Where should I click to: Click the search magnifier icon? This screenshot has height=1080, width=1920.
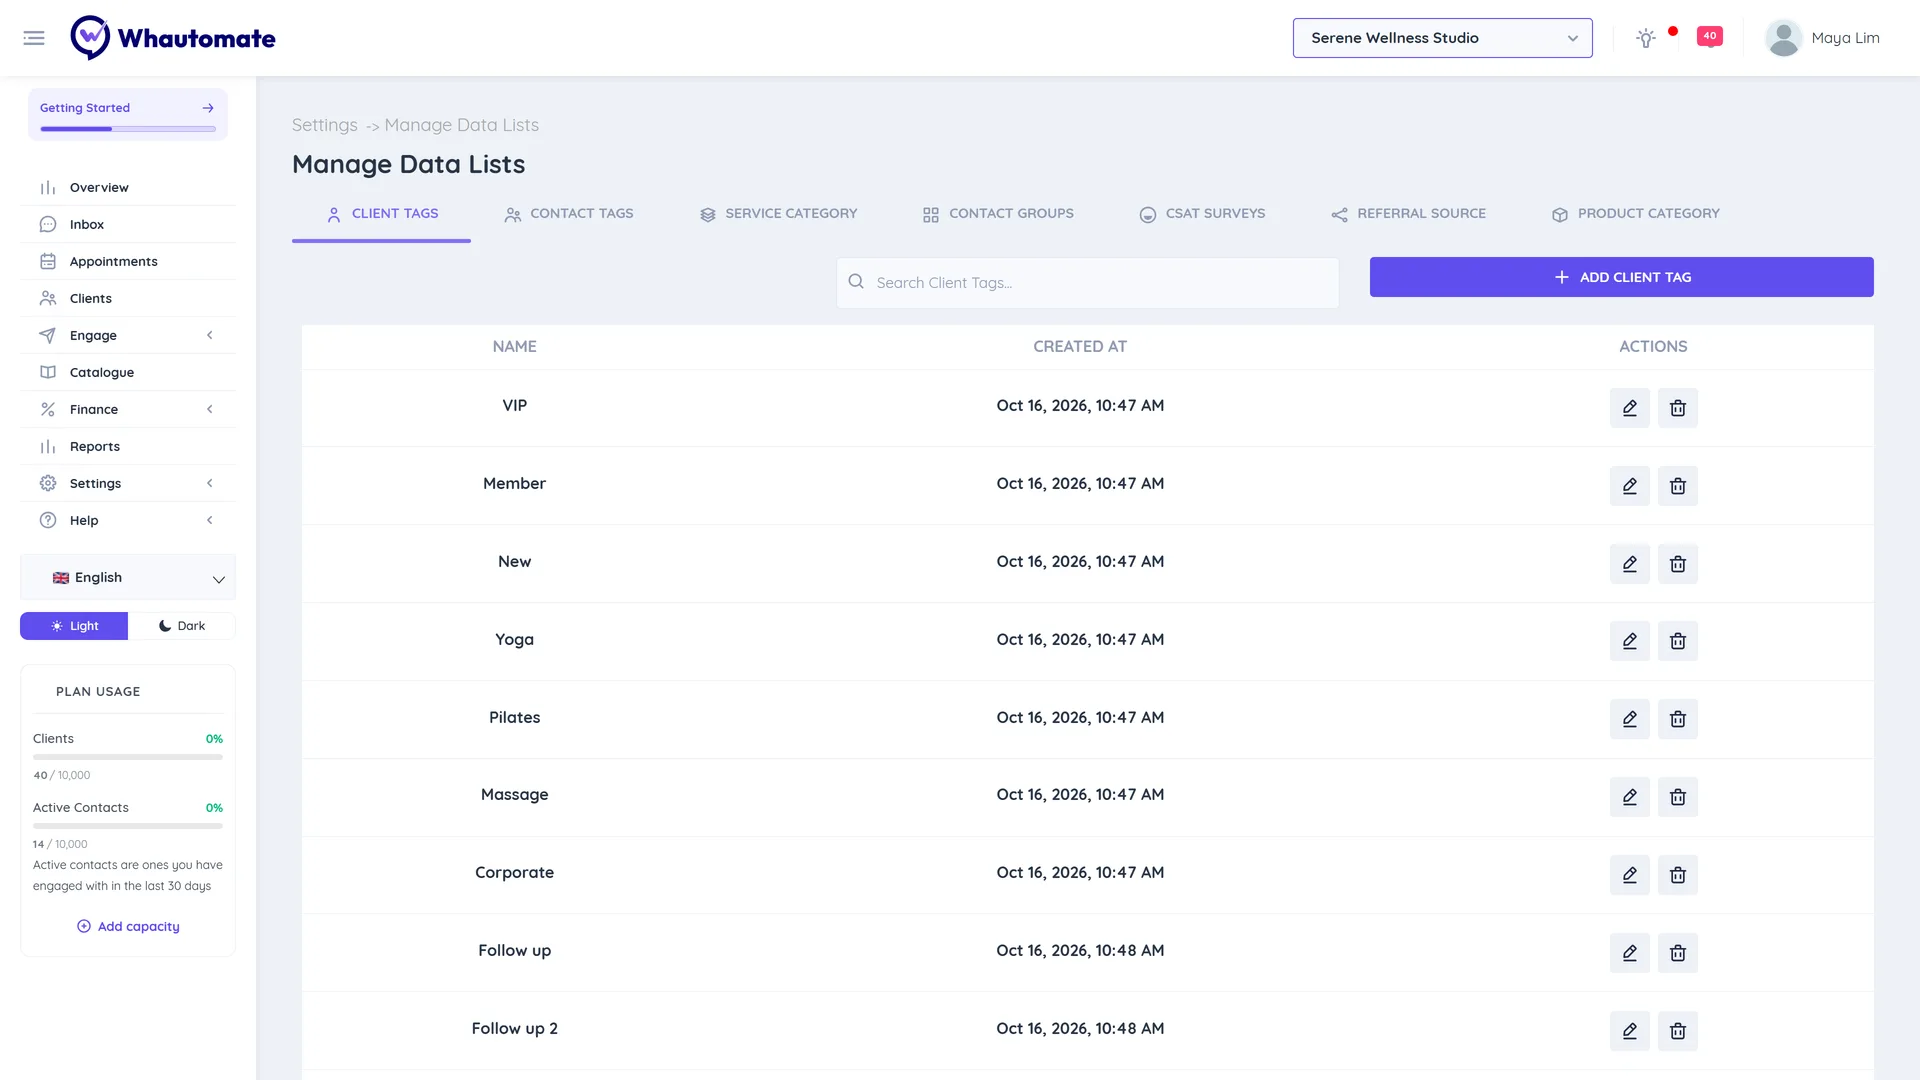point(856,282)
